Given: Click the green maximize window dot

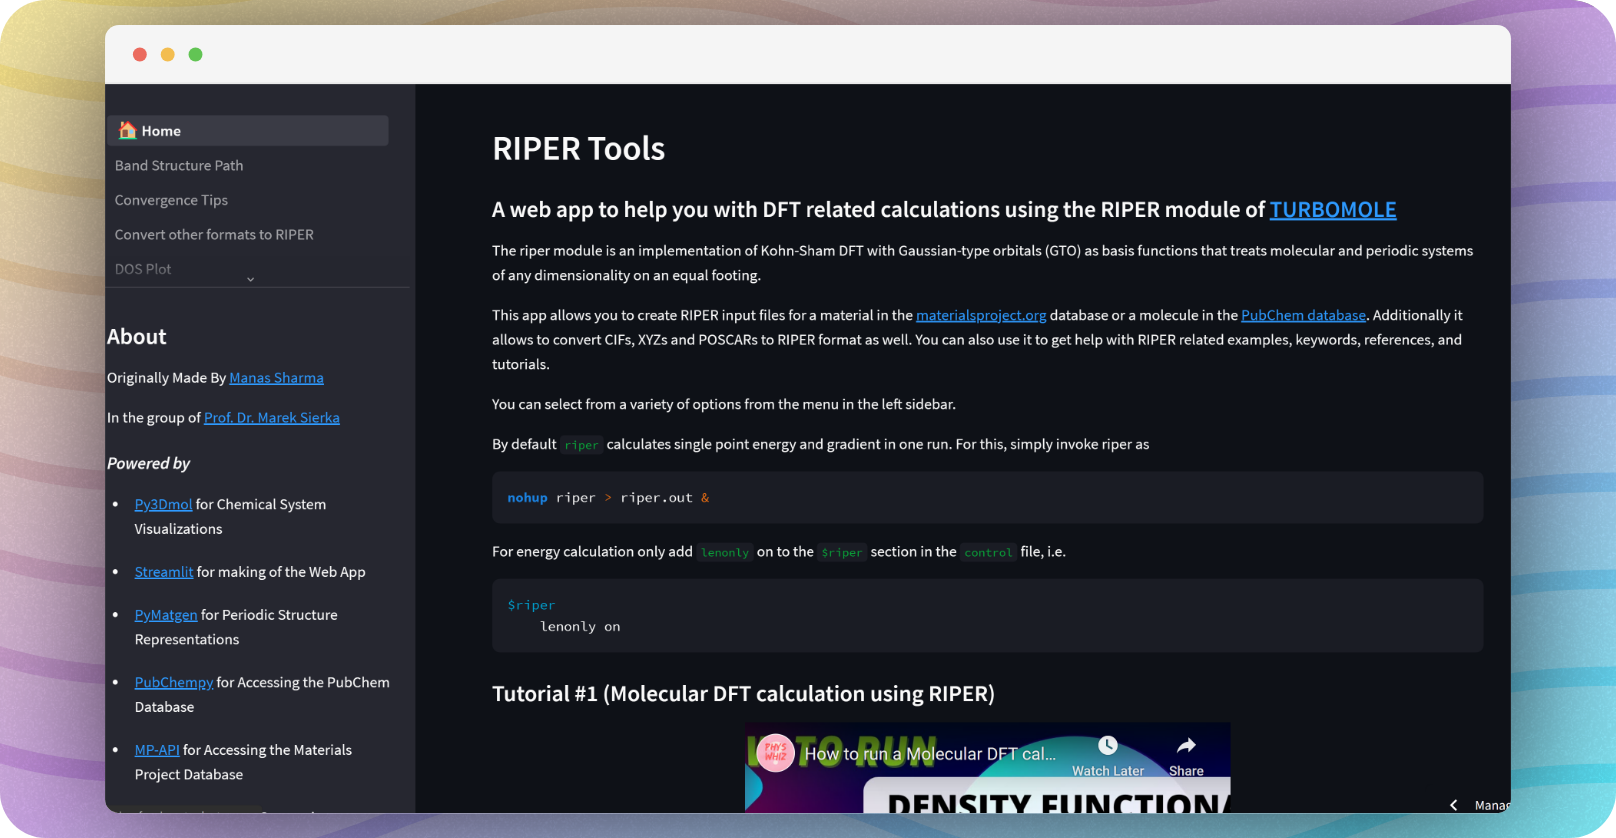Looking at the screenshot, I should 196,55.
